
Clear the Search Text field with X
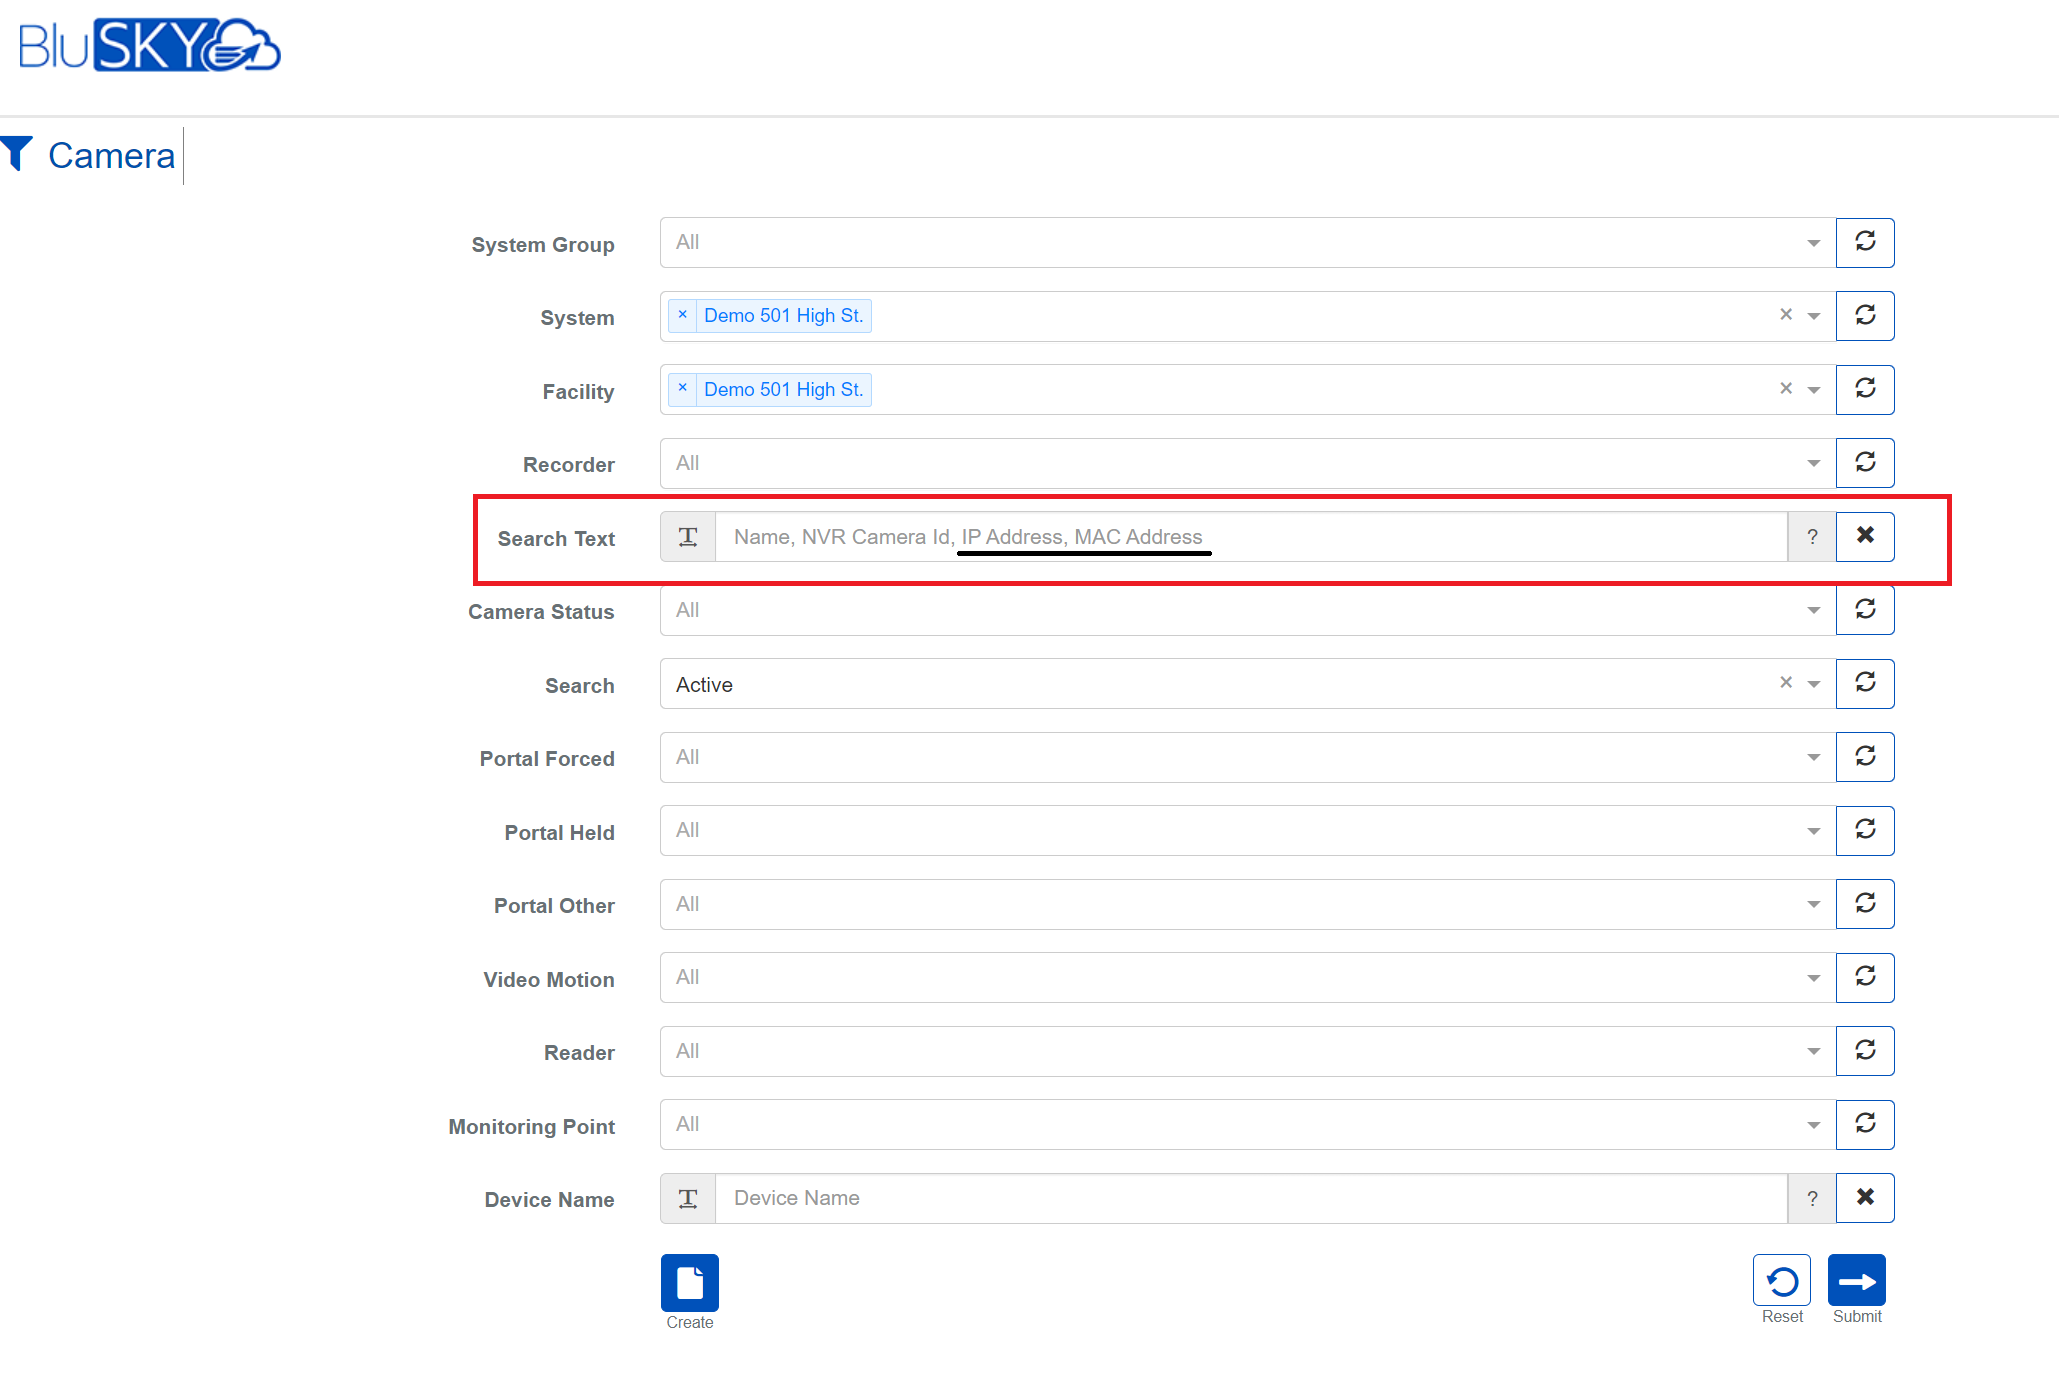pyautogui.click(x=1864, y=536)
